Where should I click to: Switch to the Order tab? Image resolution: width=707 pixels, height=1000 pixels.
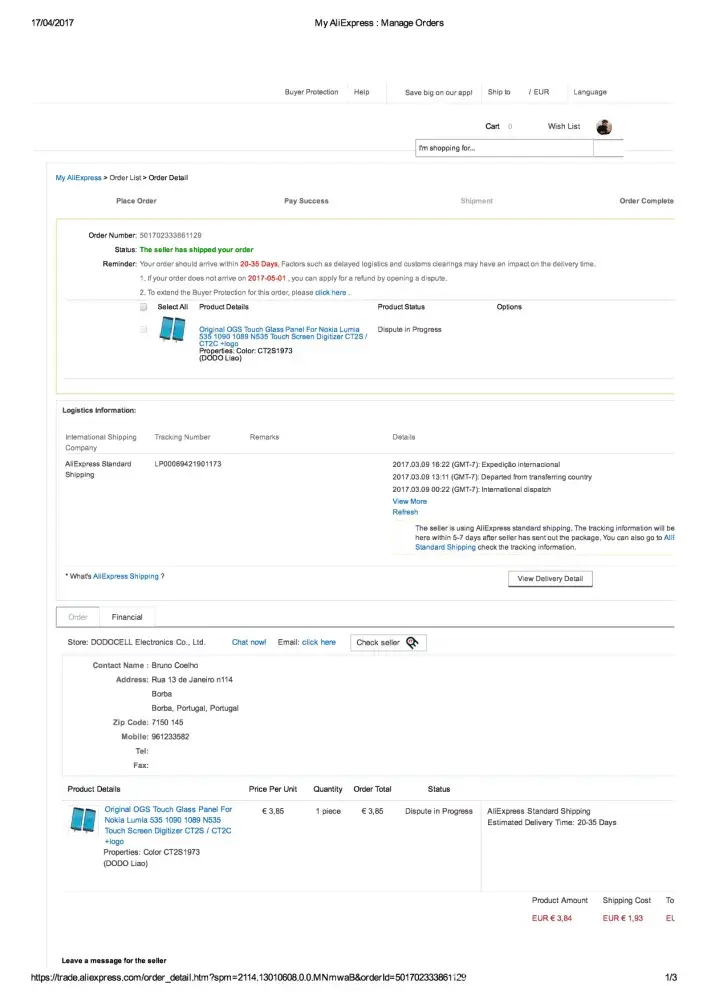(78, 617)
